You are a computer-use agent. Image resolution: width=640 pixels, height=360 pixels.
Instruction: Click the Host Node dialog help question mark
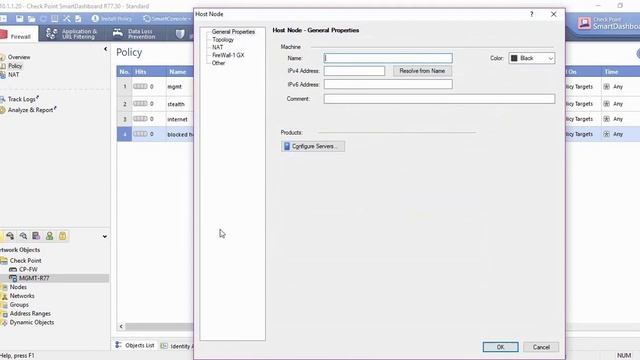pos(531,14)
